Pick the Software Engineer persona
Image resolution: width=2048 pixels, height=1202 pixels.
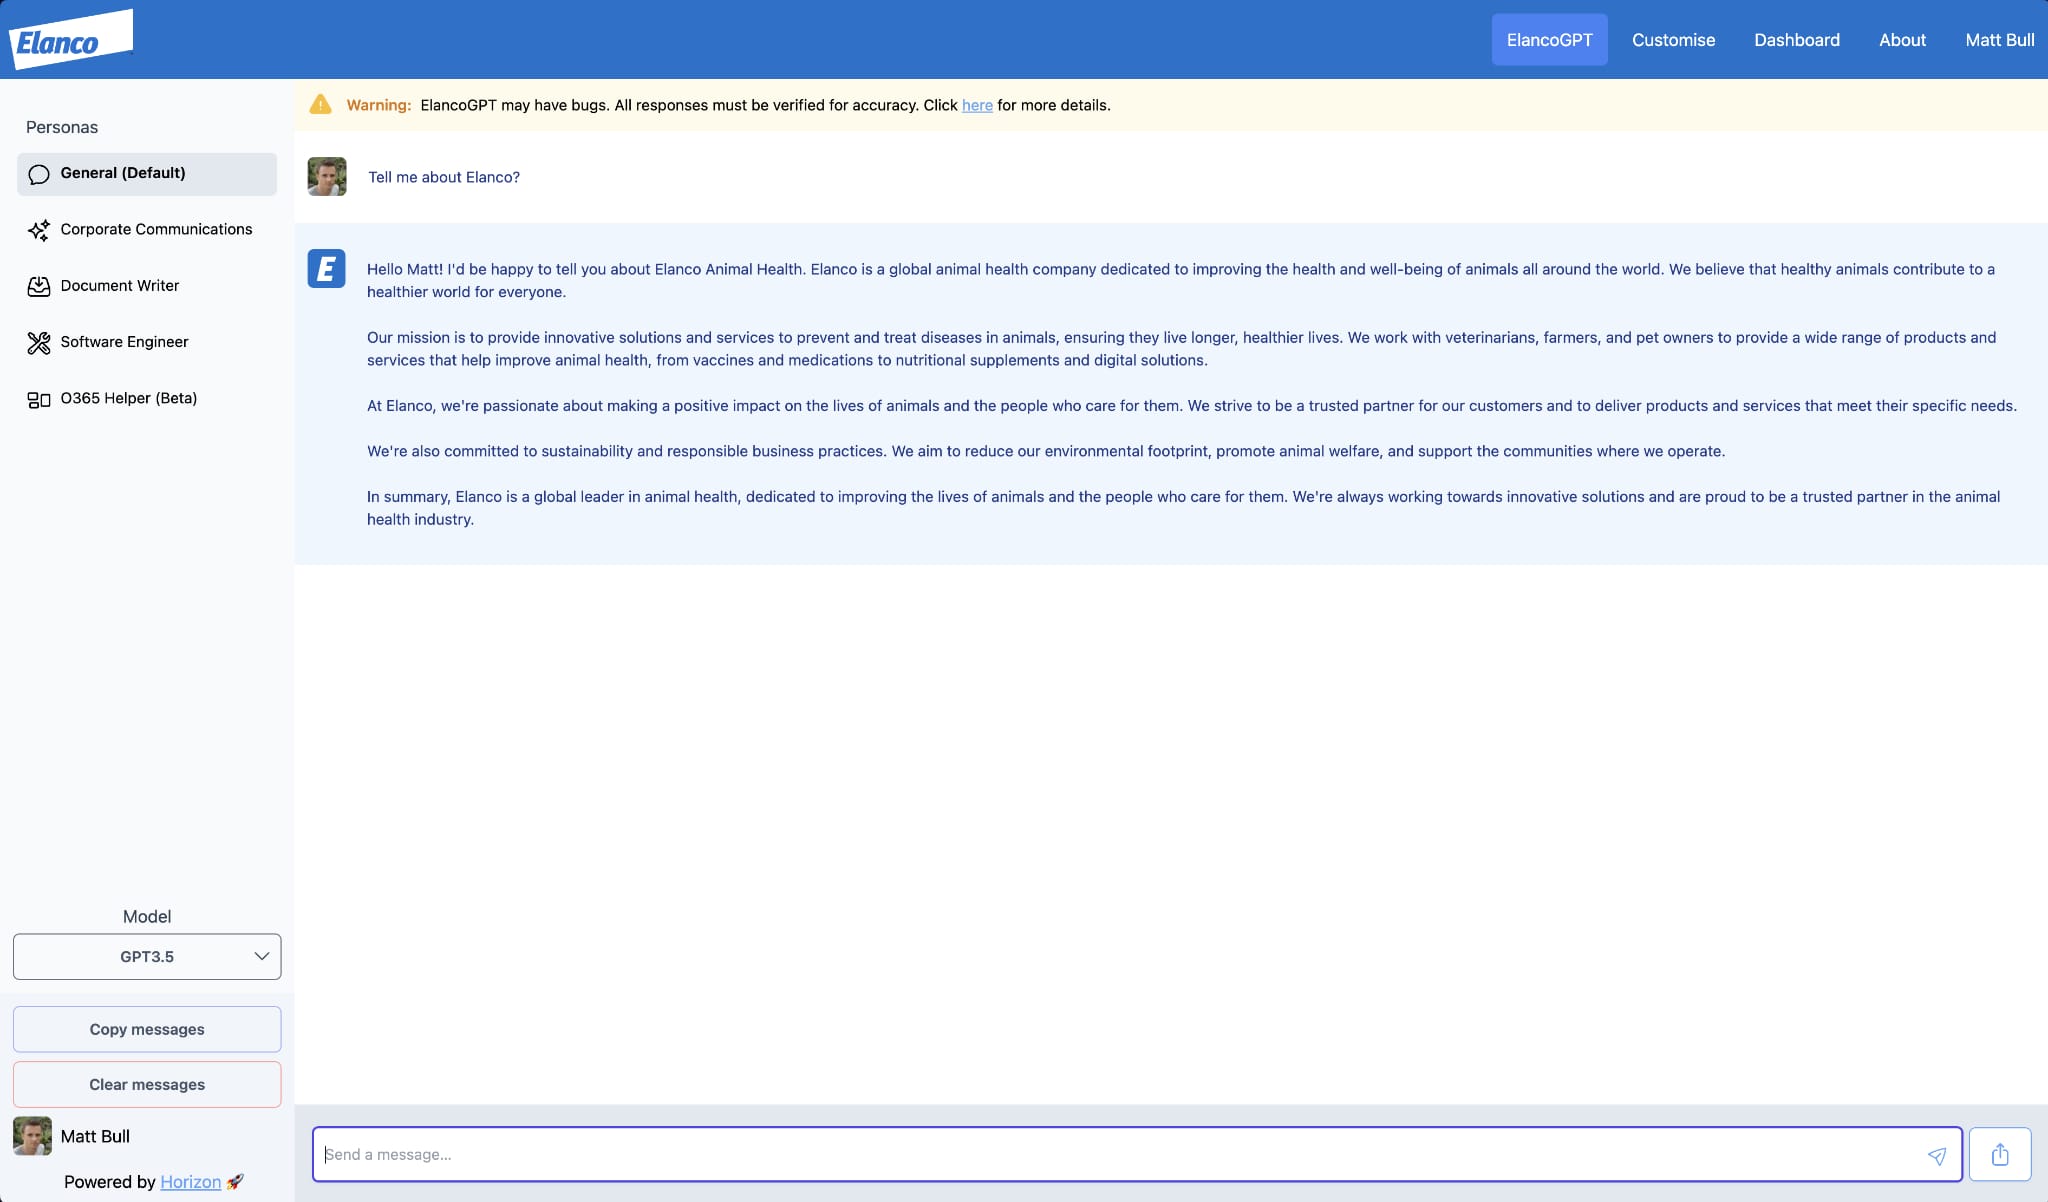point(147,342)
